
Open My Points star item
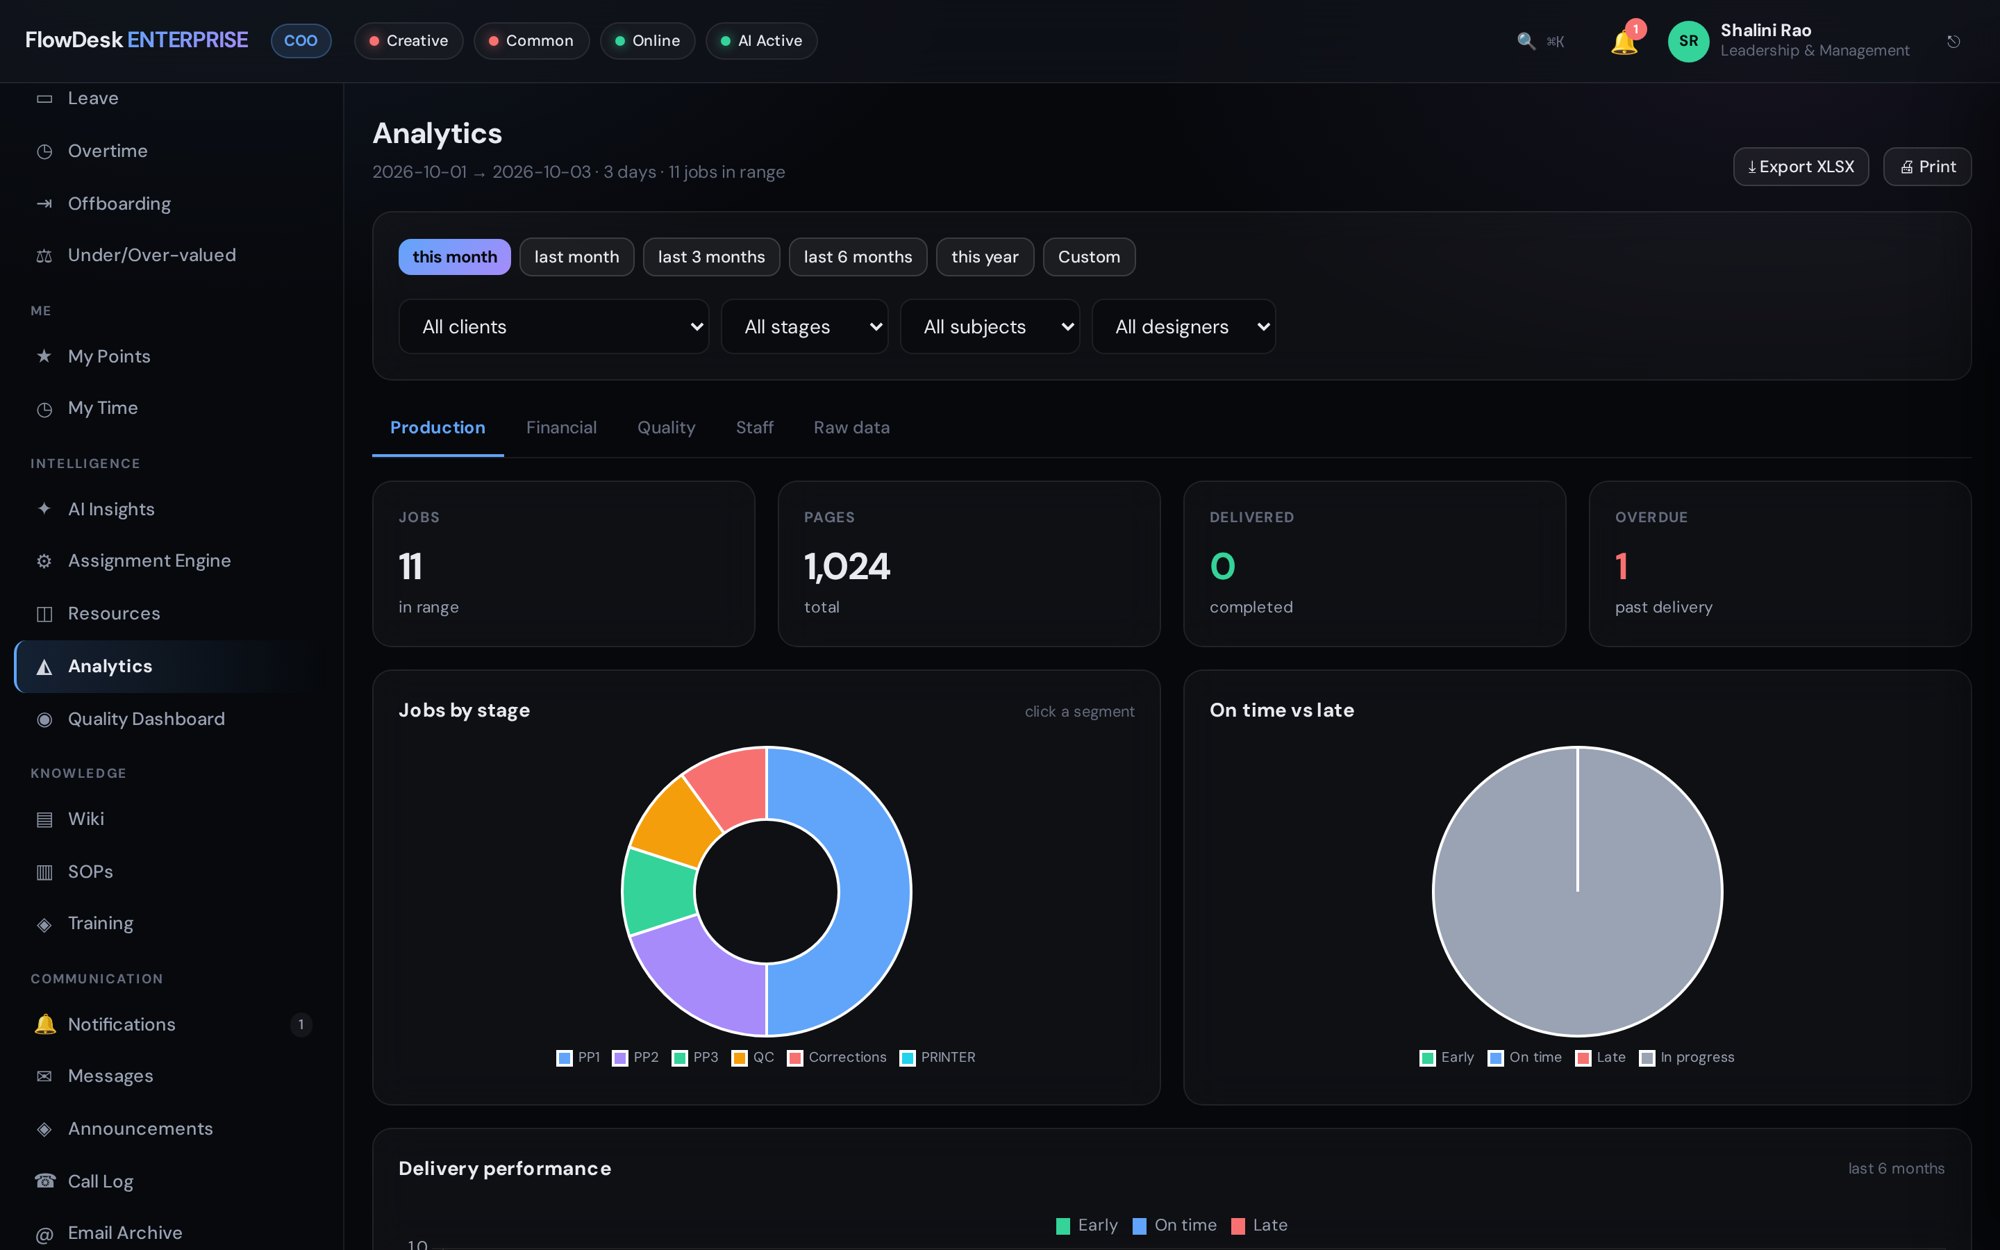click(172, 356)
